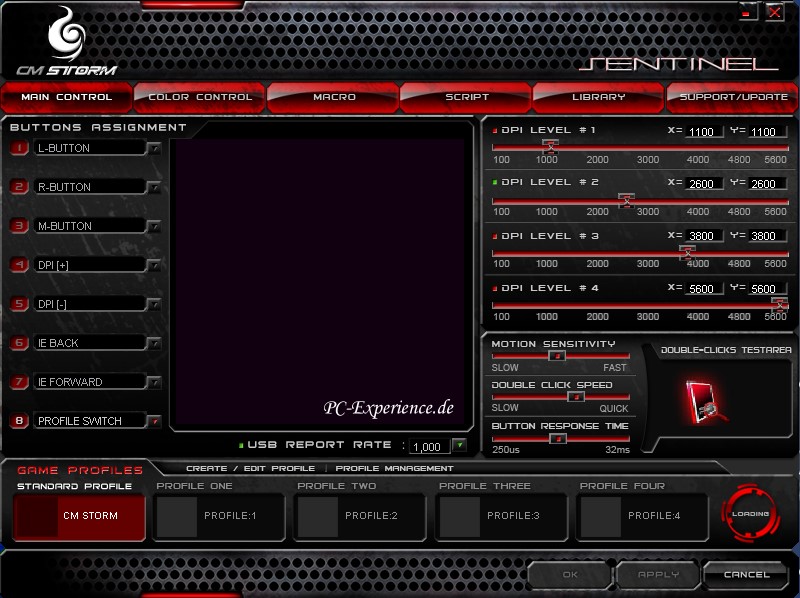Click the Profile Two color square
Viewport: 800px width, 598px height.
tap(318, 516)
